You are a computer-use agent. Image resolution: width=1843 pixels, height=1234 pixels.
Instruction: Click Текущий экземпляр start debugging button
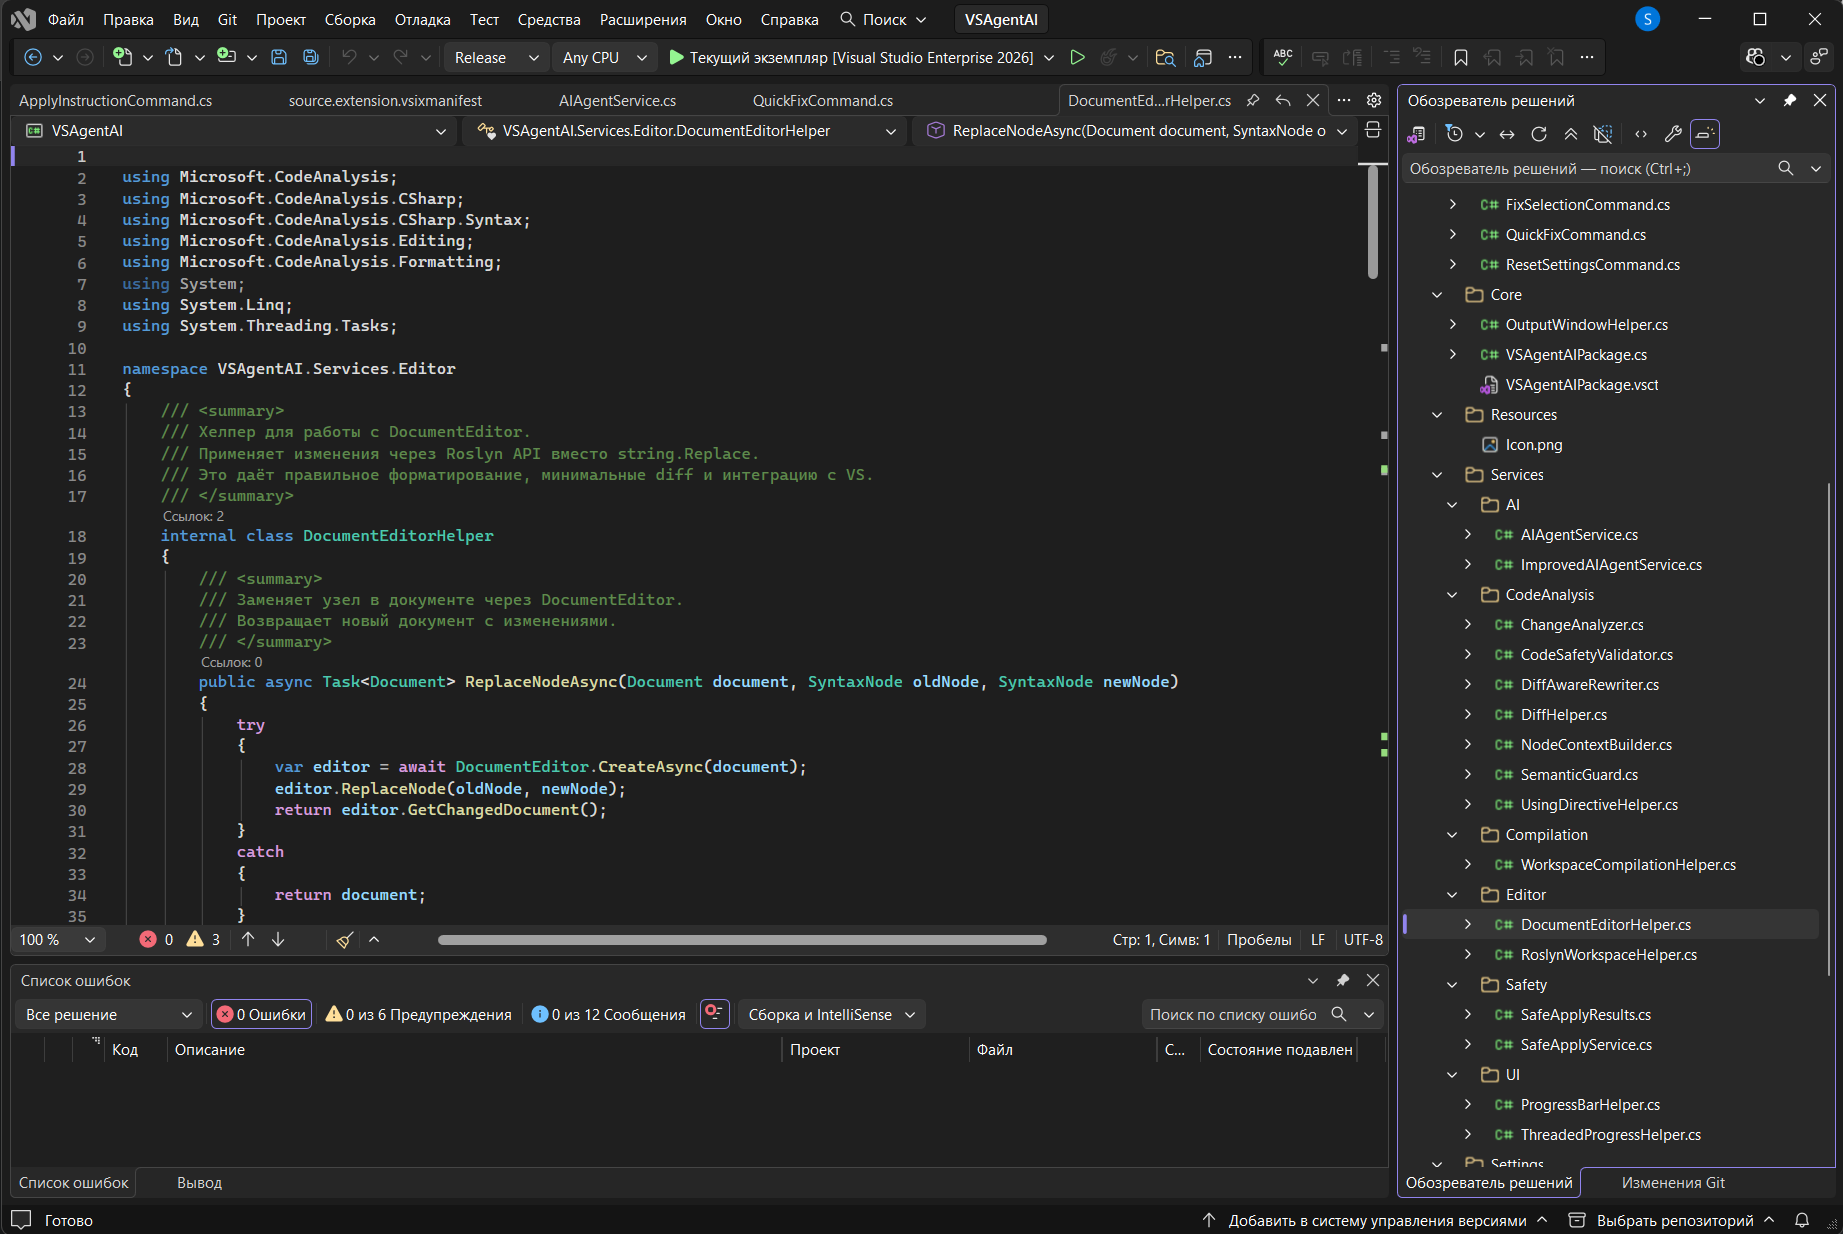point(860,58)
